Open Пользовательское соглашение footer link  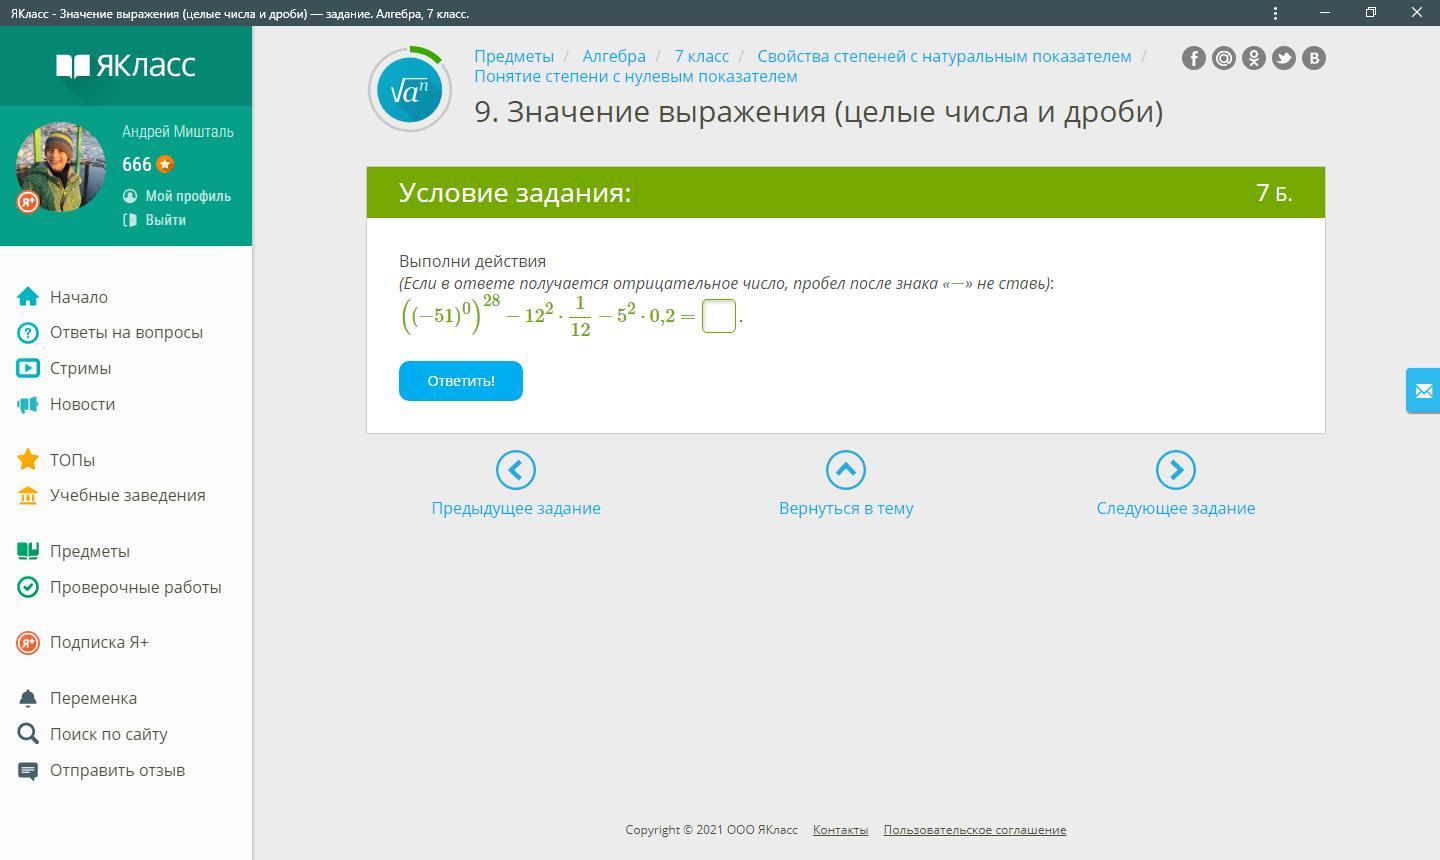point(975,830)
